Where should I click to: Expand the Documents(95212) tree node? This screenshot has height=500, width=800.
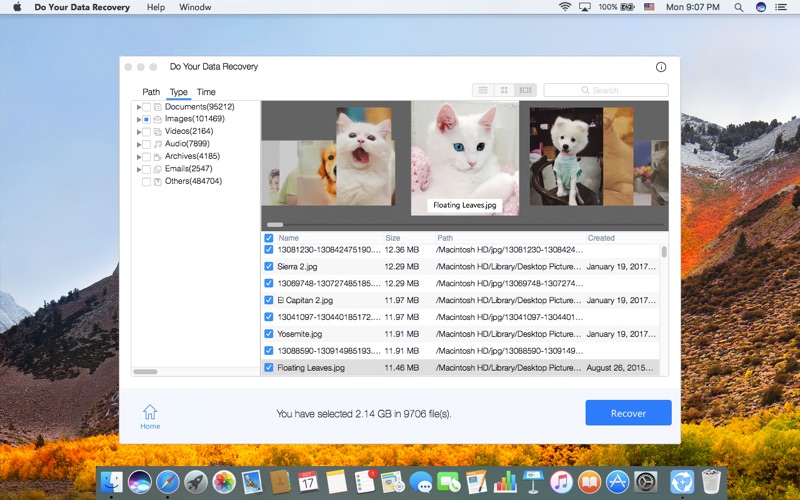pos(139,107)
